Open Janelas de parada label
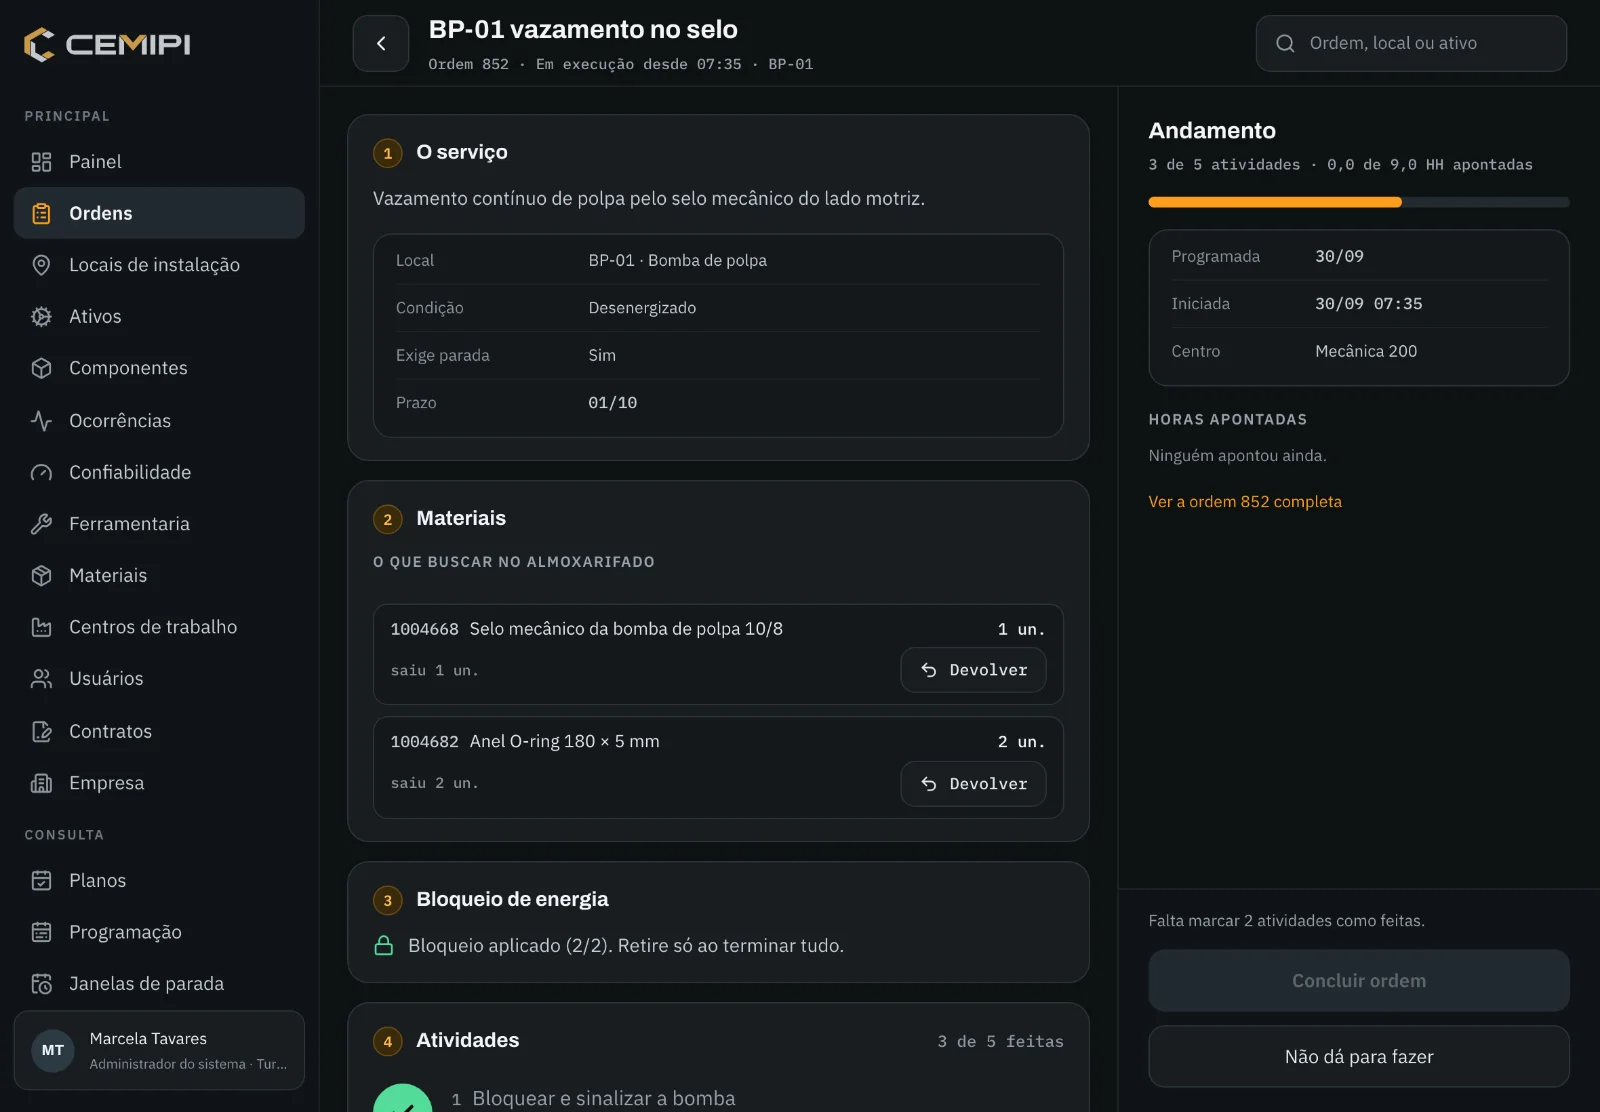Viewport: 1600px width, 1112px height. (146, 984)
